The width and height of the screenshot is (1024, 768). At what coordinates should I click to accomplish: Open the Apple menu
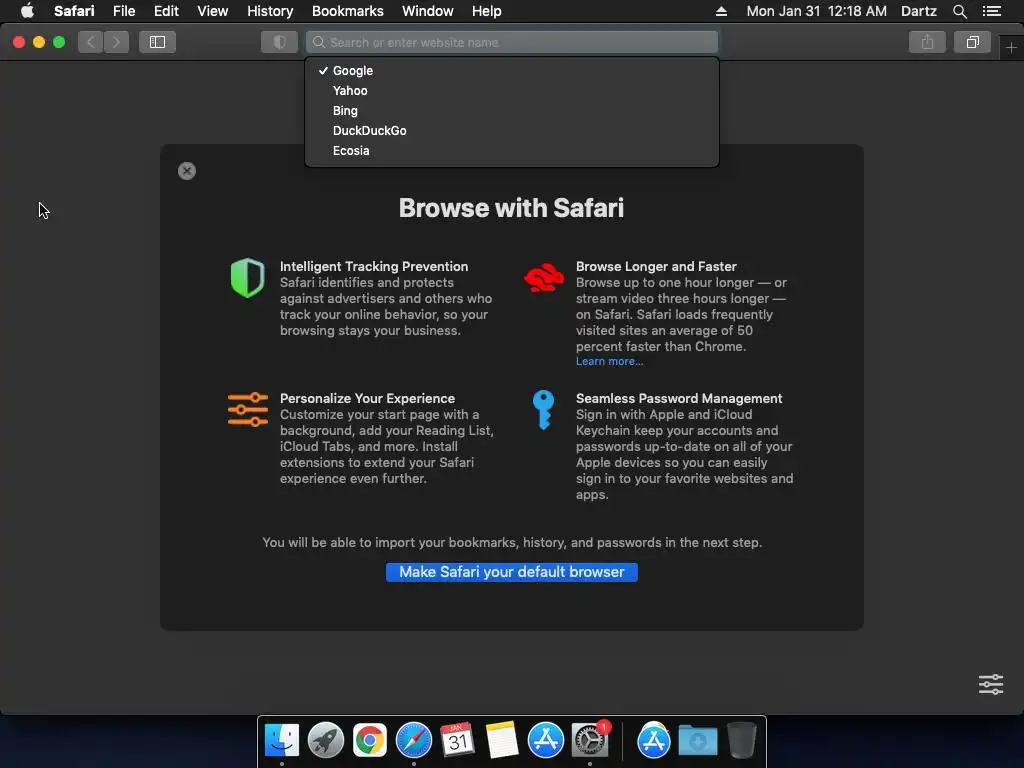coord(27,11)
